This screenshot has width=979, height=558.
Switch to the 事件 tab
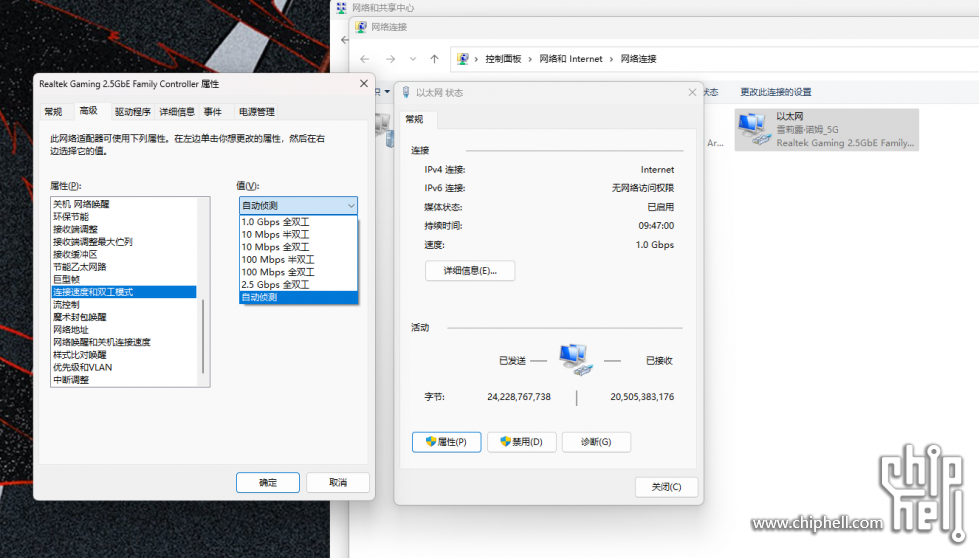click(x=213, y=112)
